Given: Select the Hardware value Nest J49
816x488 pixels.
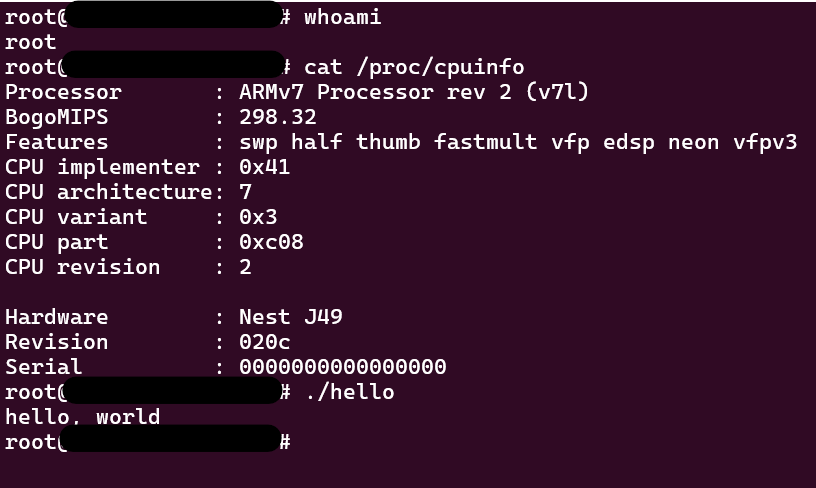Looking at the screenshot, I should tap(291, 317).
